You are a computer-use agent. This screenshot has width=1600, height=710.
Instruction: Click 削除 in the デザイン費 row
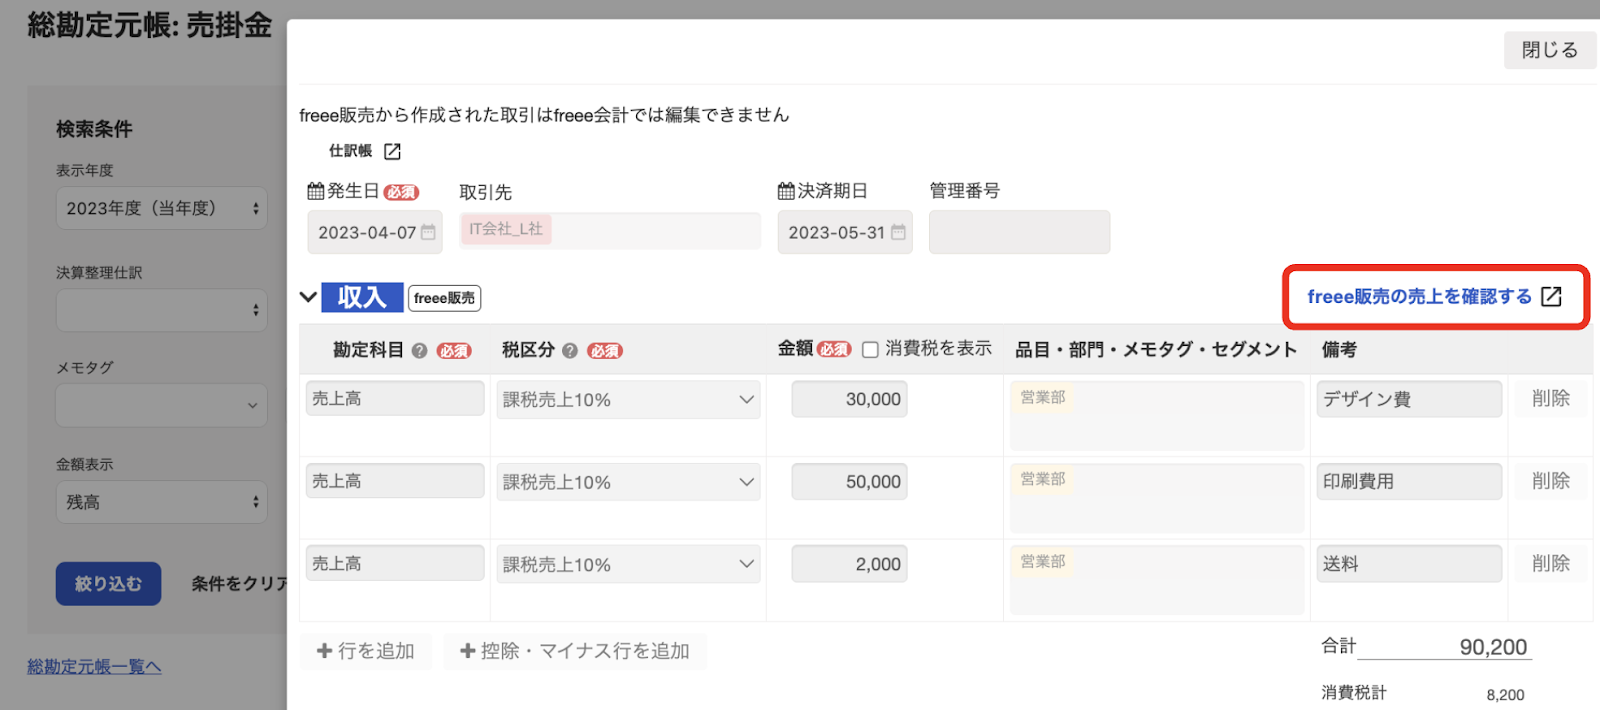[1550, 398]
